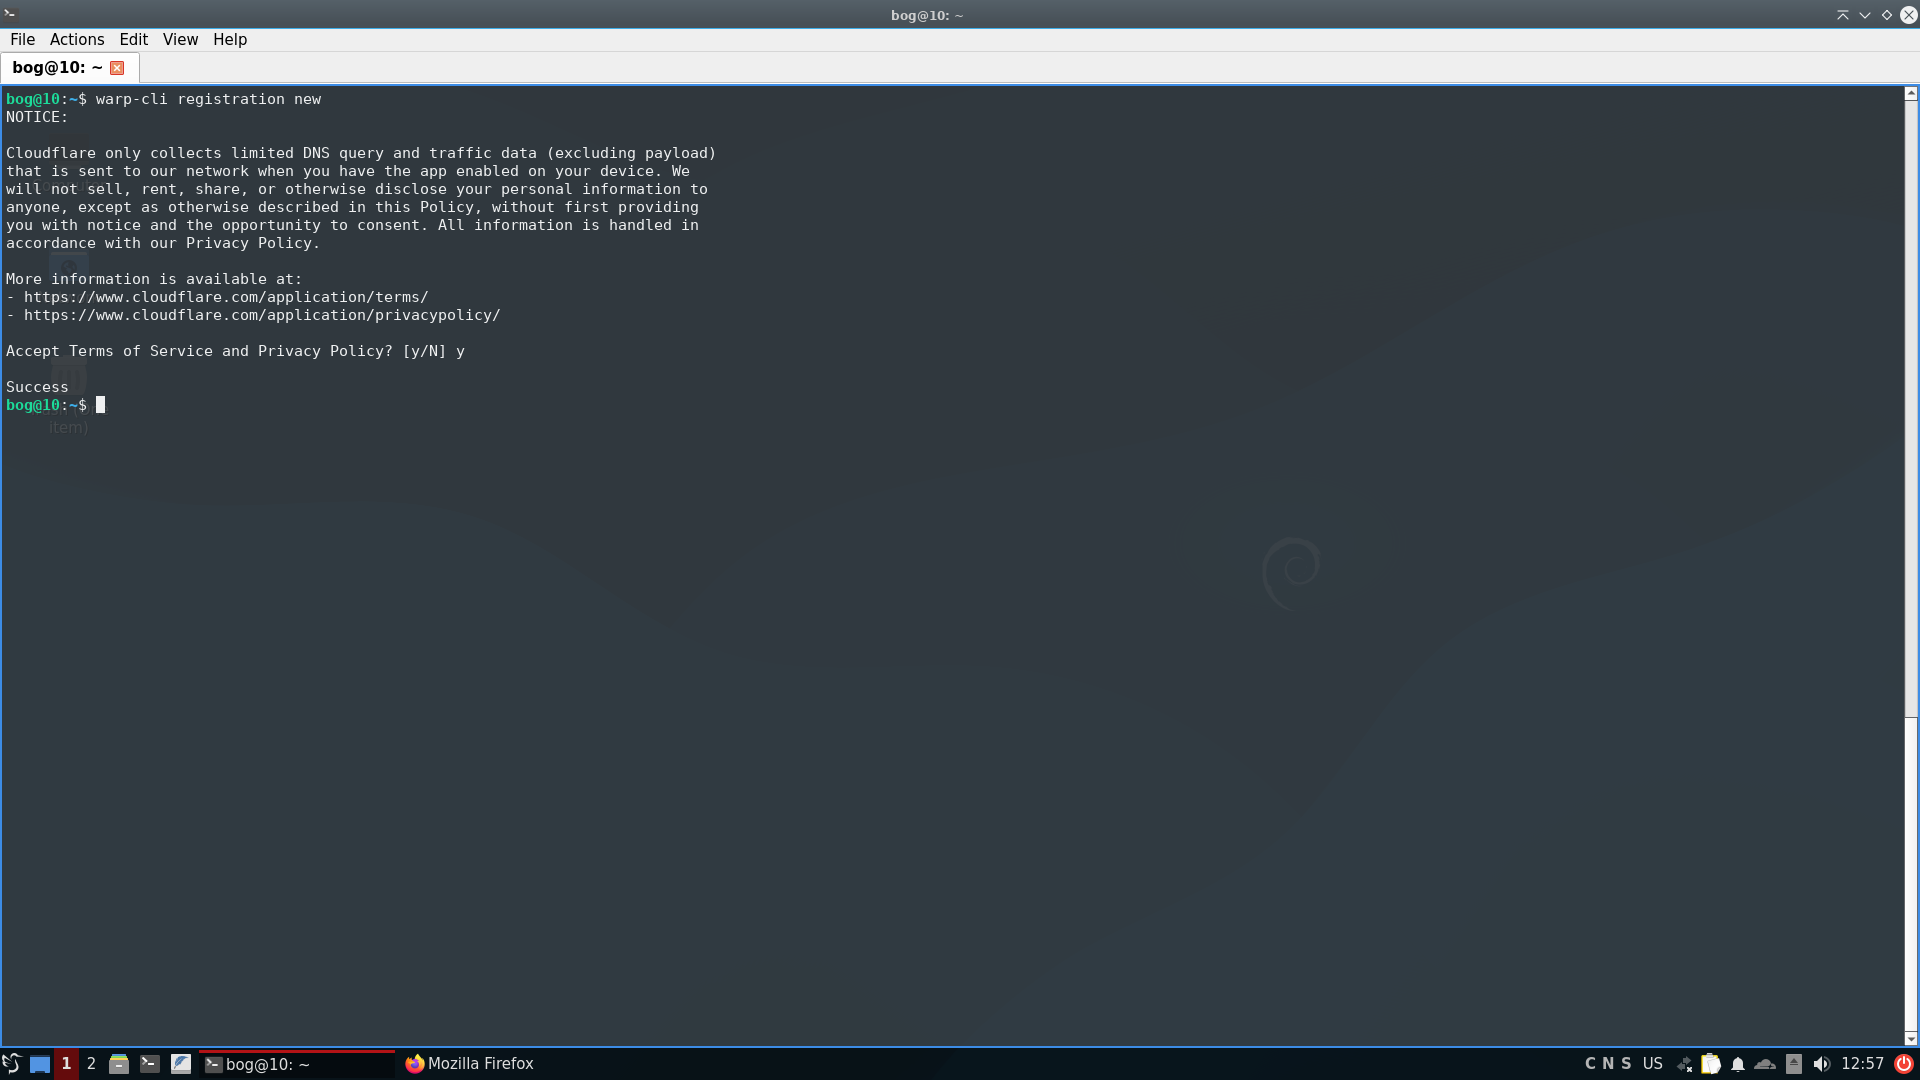Open the Actions menu
The image size is (1920, 1080).
pos(76,39)
